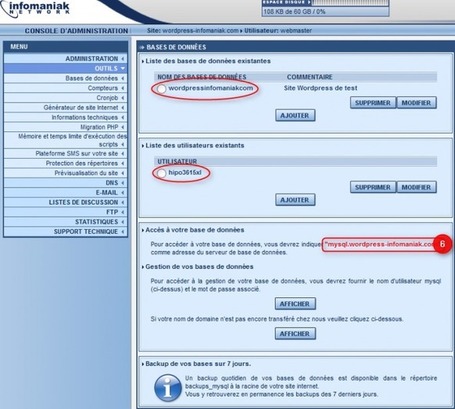
Task: Select the wordpressinfomaniakcom database radio button
Action: [162, 89]
